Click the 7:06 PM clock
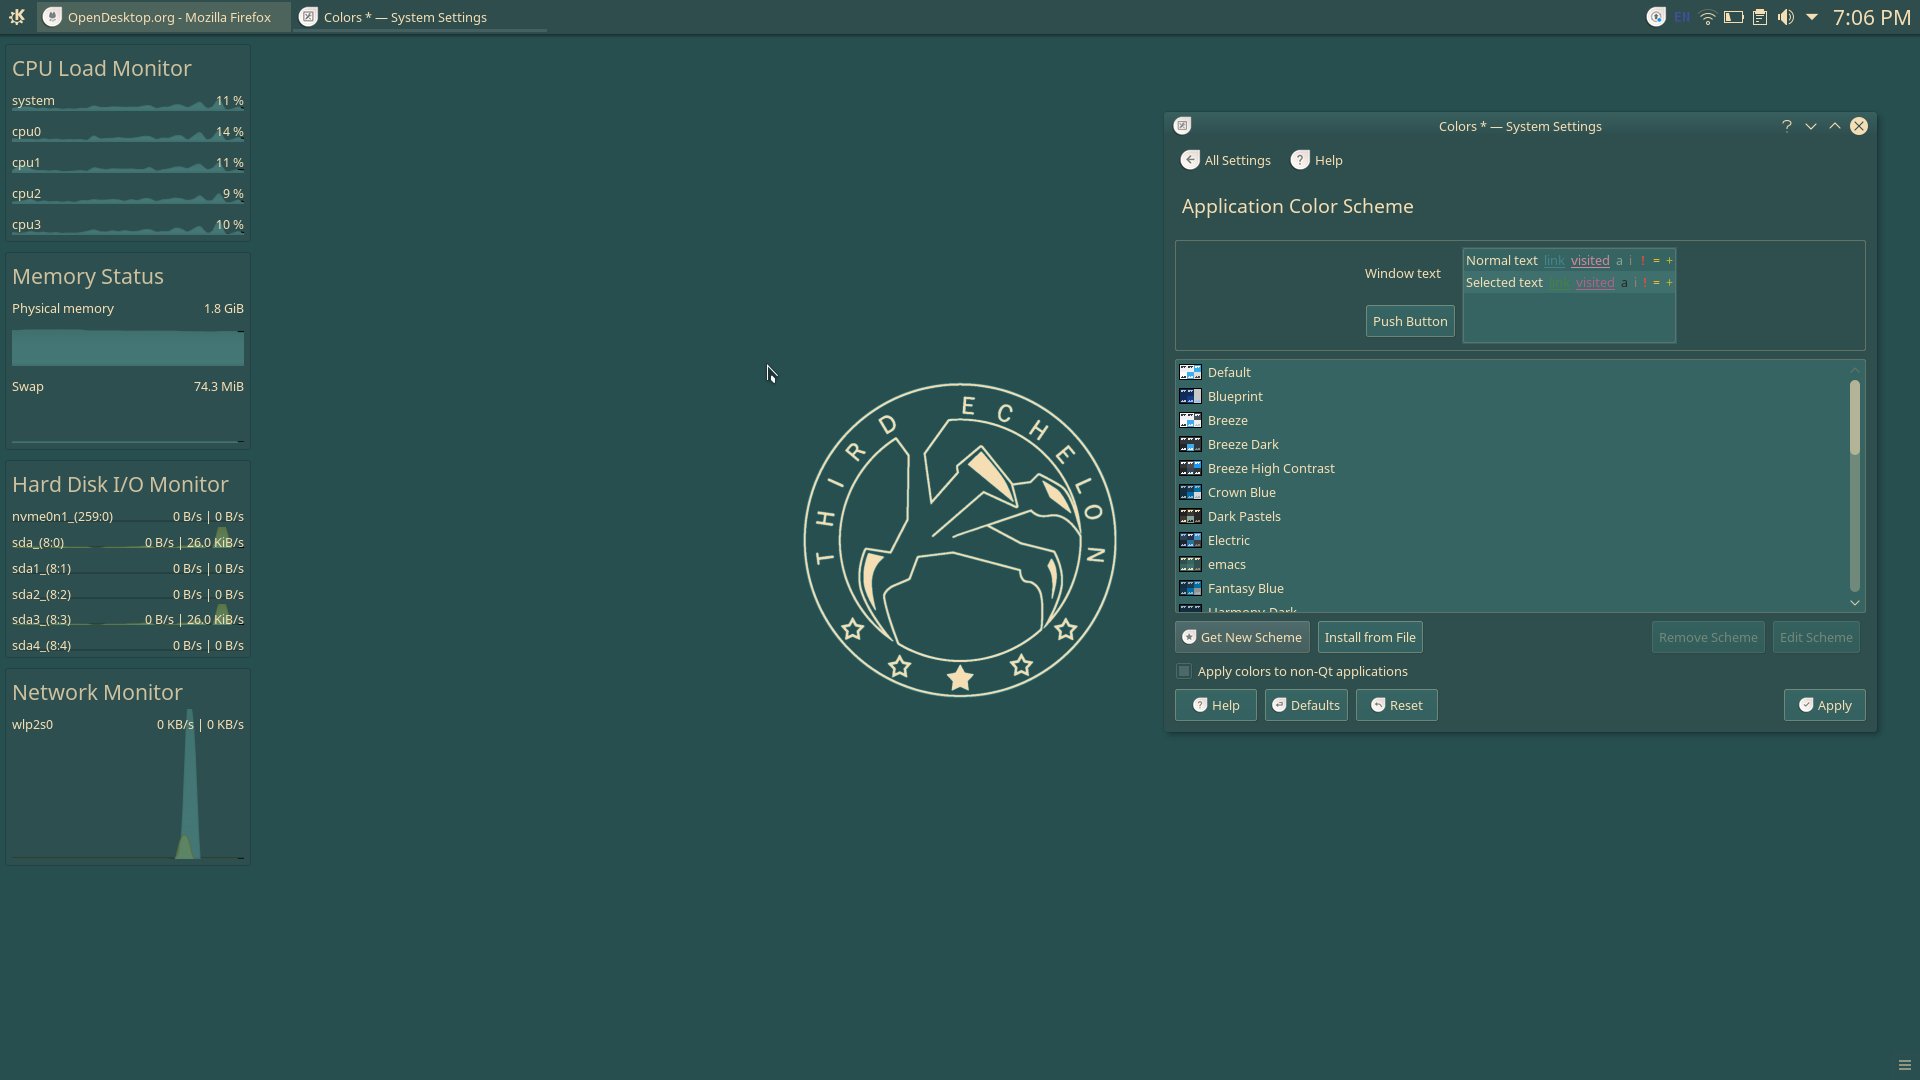This screenshot has width=1920, height=1080. pos(1871,17)
